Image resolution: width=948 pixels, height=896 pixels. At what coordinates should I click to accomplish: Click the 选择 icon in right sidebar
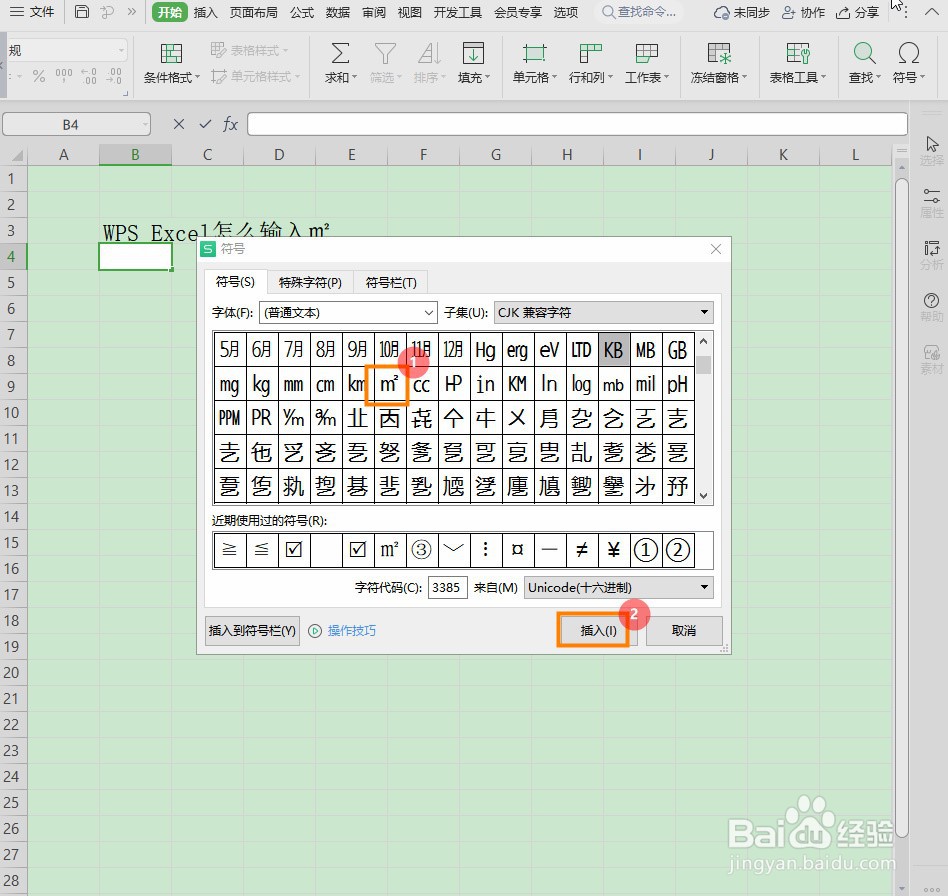pos(932,151)
